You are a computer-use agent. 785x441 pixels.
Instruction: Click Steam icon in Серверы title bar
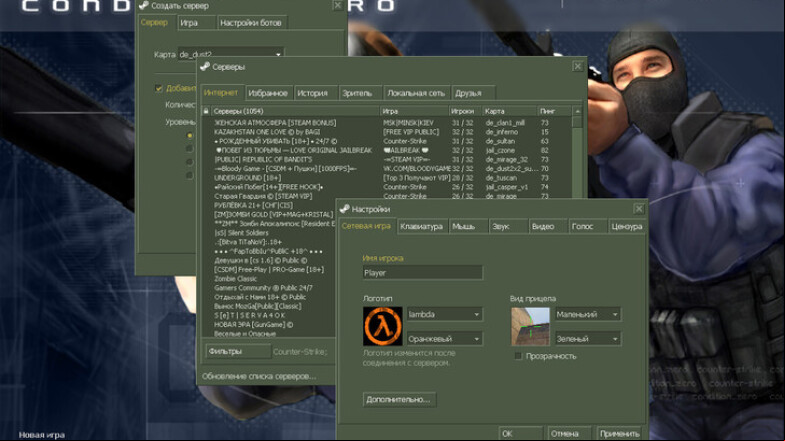(x=205, y=66)
